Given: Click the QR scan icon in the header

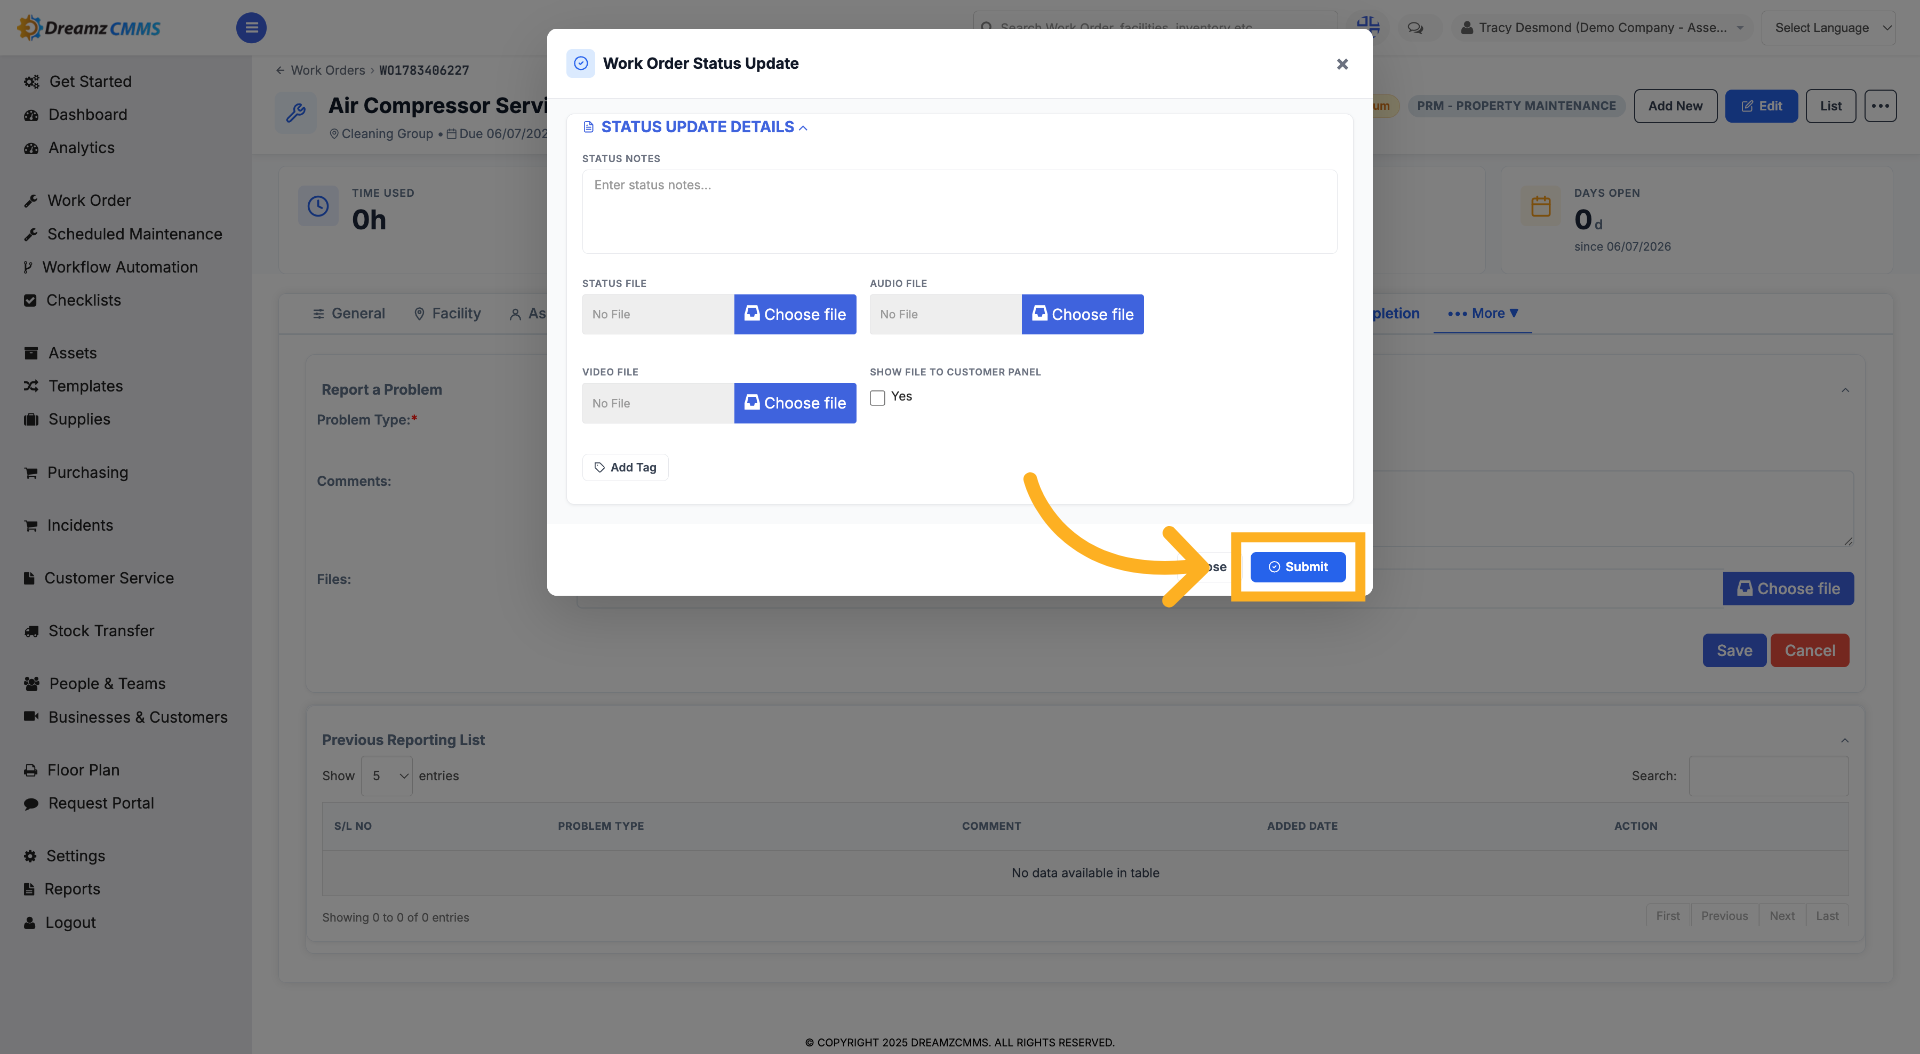Looking at the screenshot, I should [x=1368, y=25].
